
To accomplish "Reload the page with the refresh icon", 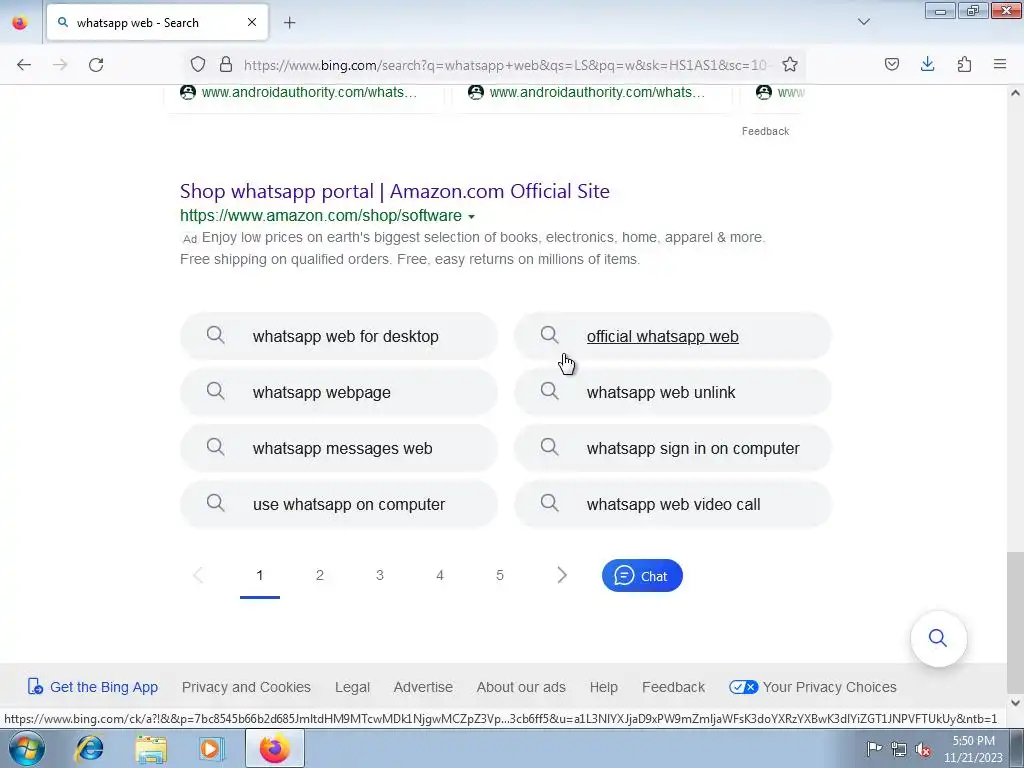I will click(x=96, y=65).
